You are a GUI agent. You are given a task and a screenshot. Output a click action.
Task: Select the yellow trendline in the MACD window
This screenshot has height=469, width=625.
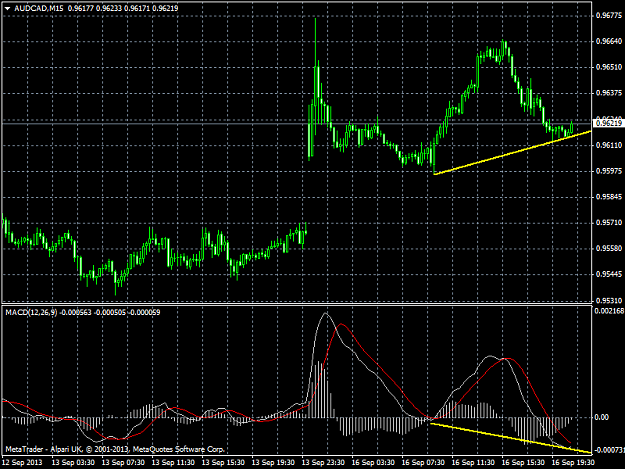tap(511, 438)
